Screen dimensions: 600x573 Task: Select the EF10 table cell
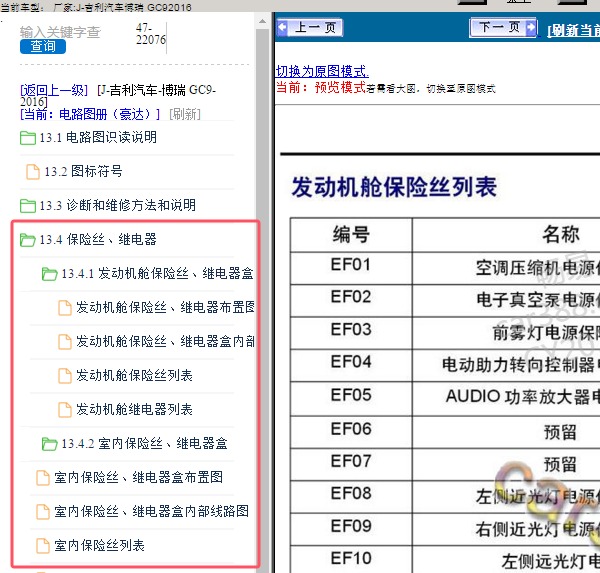[351, 559]
